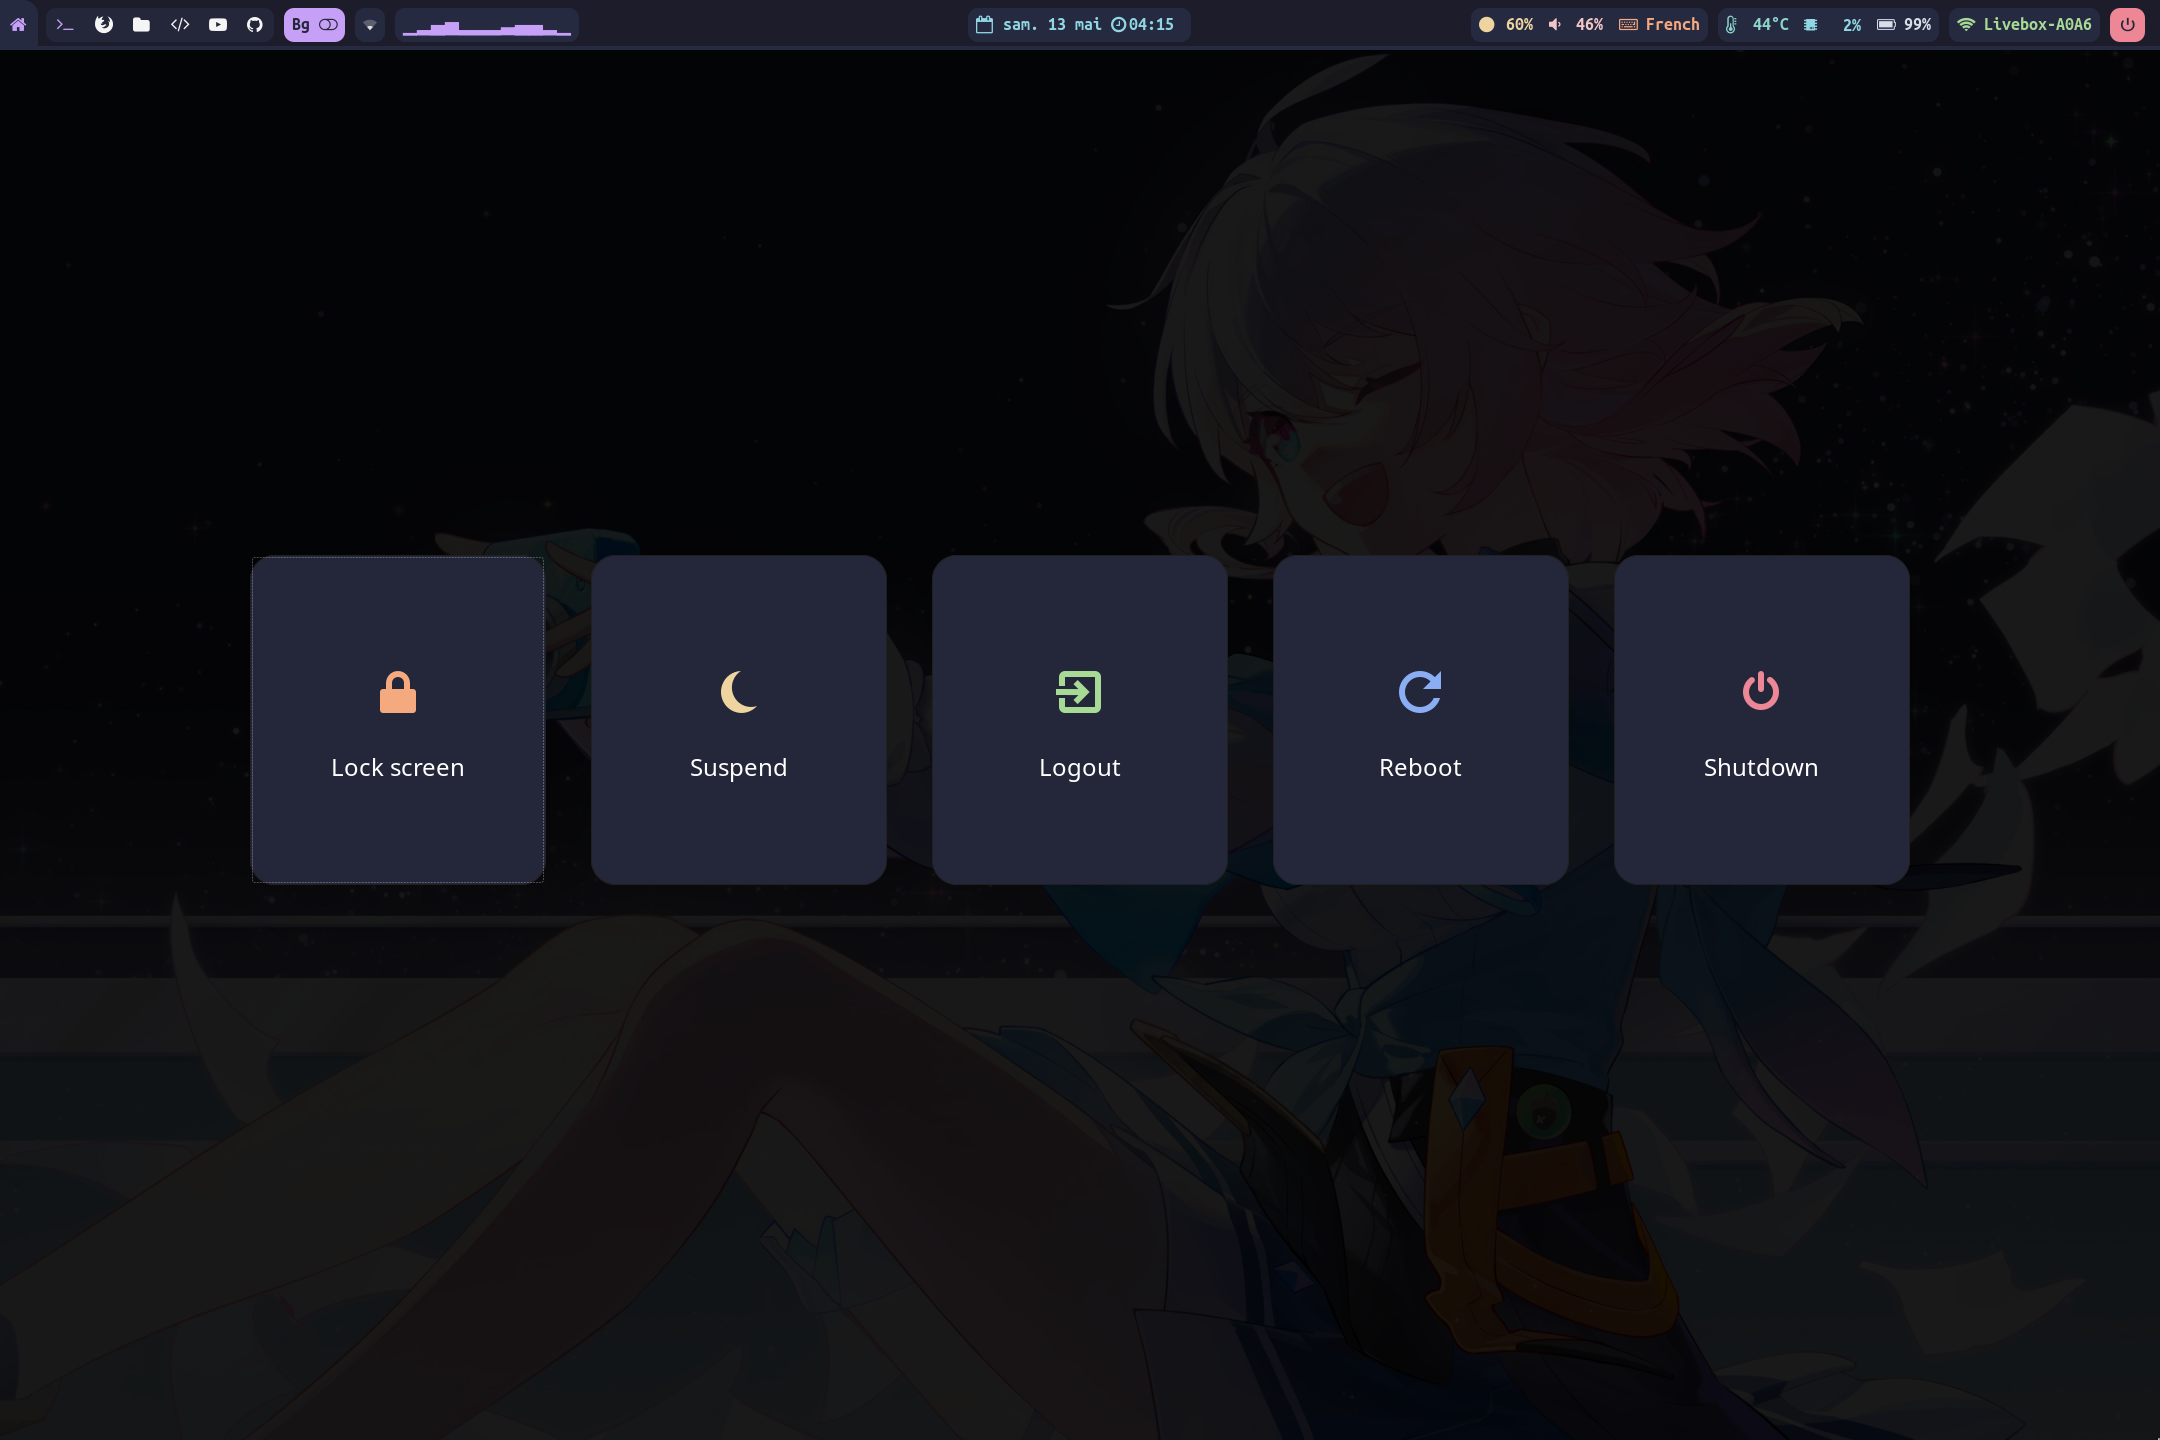Open the file manager icon

pyautogui.click(x=141, y=24)
